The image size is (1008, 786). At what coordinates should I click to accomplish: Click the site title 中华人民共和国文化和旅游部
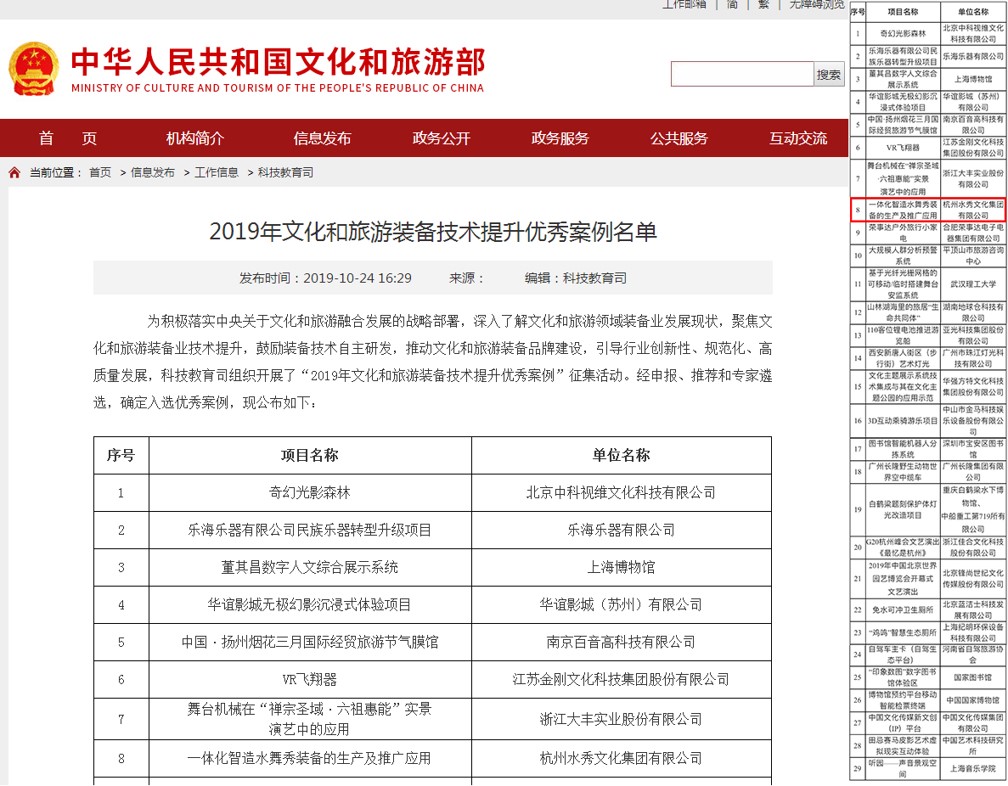[x=278, y=62]
